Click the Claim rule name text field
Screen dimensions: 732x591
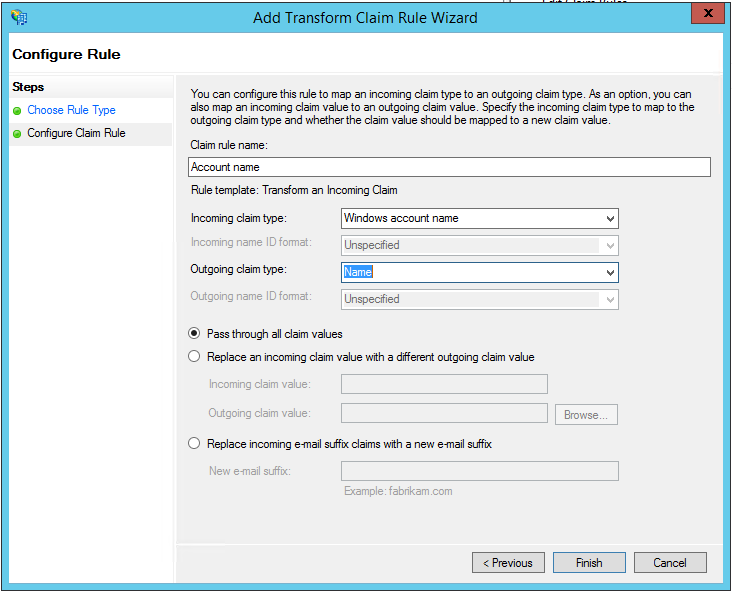point(449,168)
